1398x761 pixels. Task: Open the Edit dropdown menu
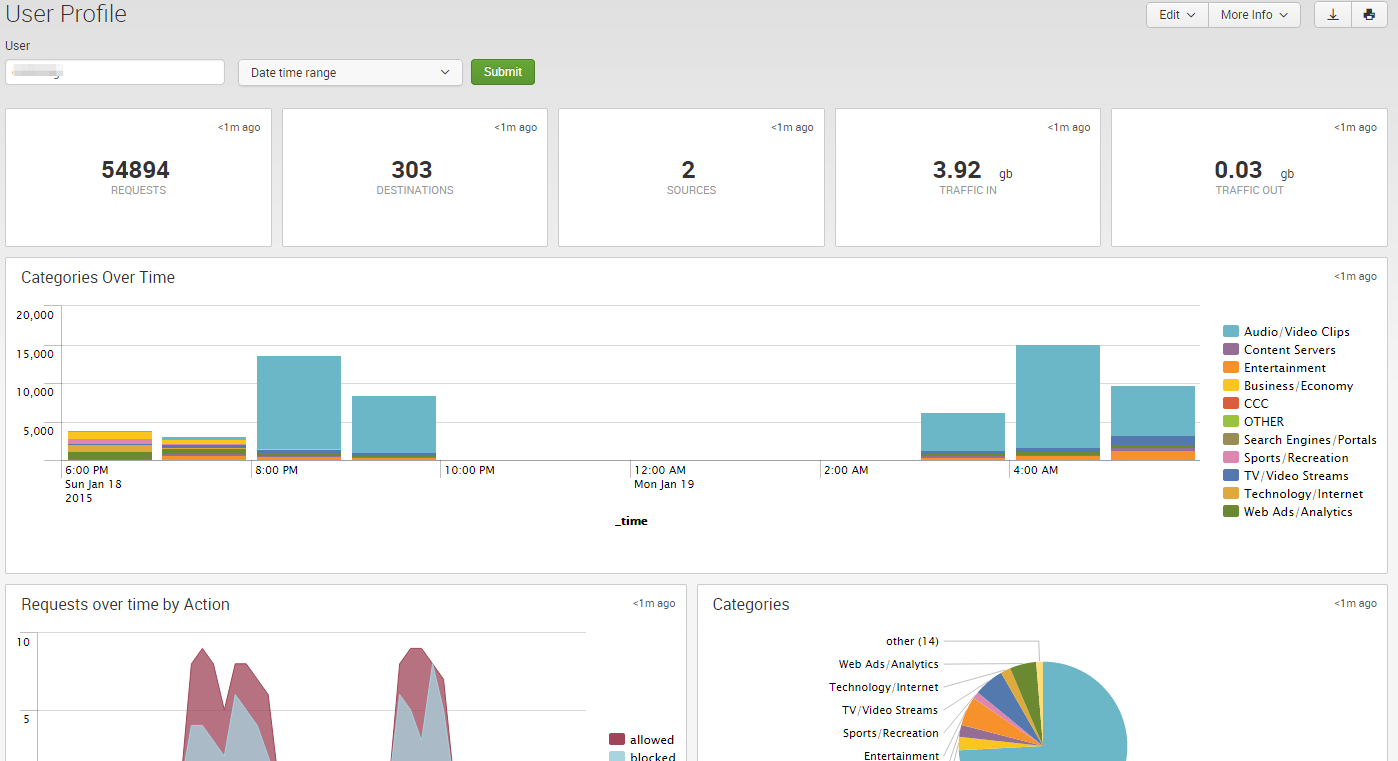pos(1177,15)
